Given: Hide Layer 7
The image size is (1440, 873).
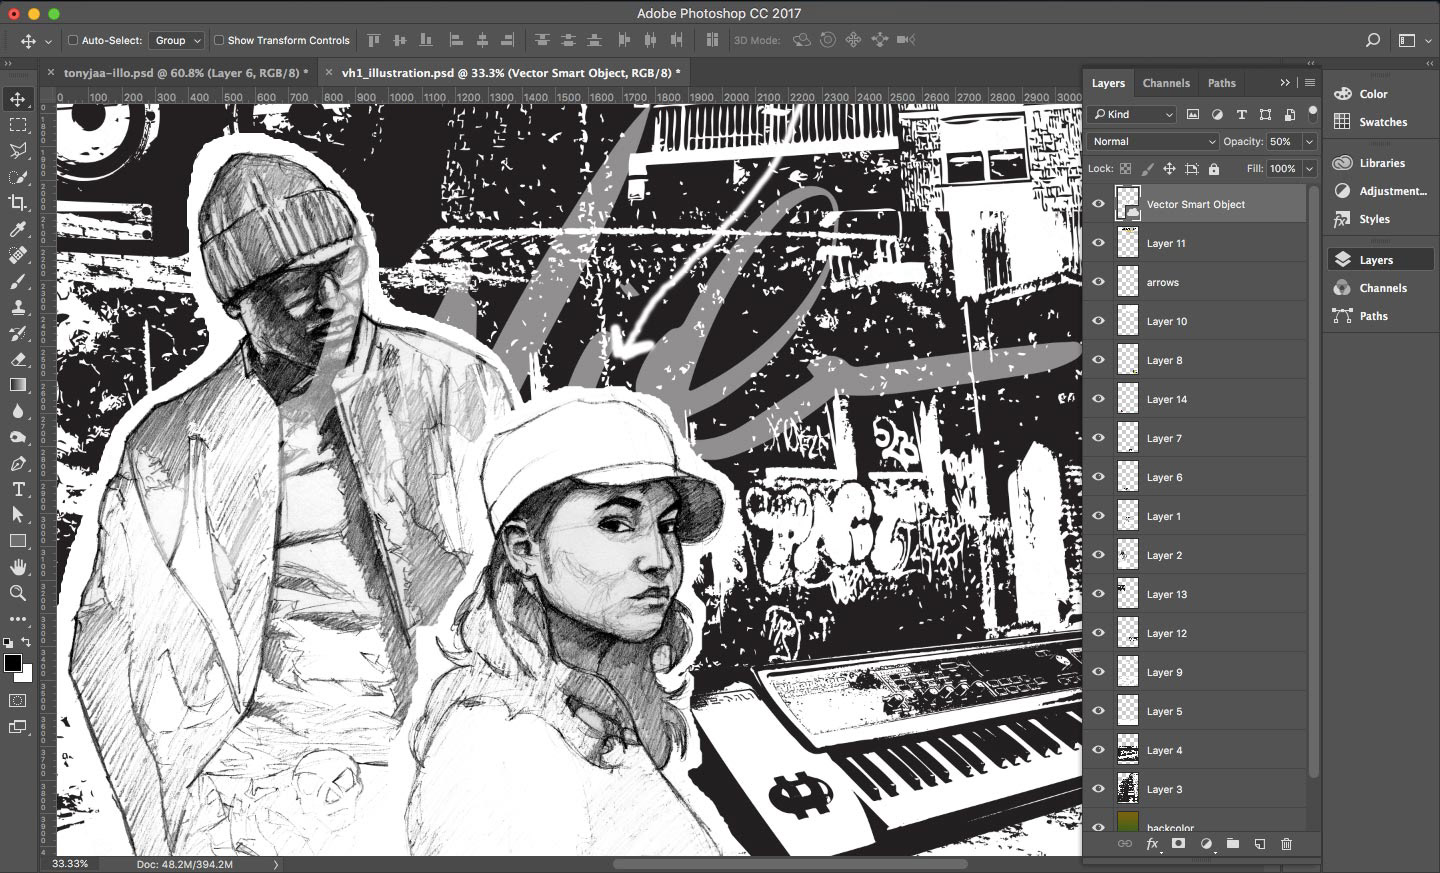Looking at the screenshot, I should 1098,438.
